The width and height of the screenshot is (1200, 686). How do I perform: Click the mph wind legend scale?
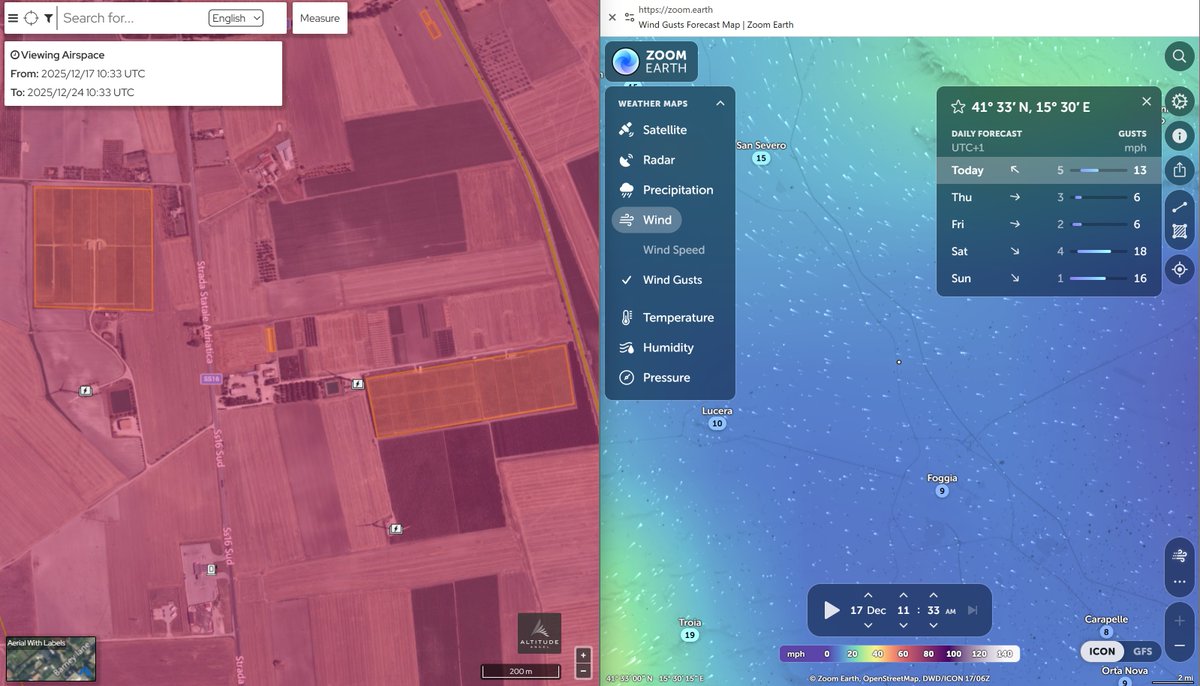tap(901, 654)
